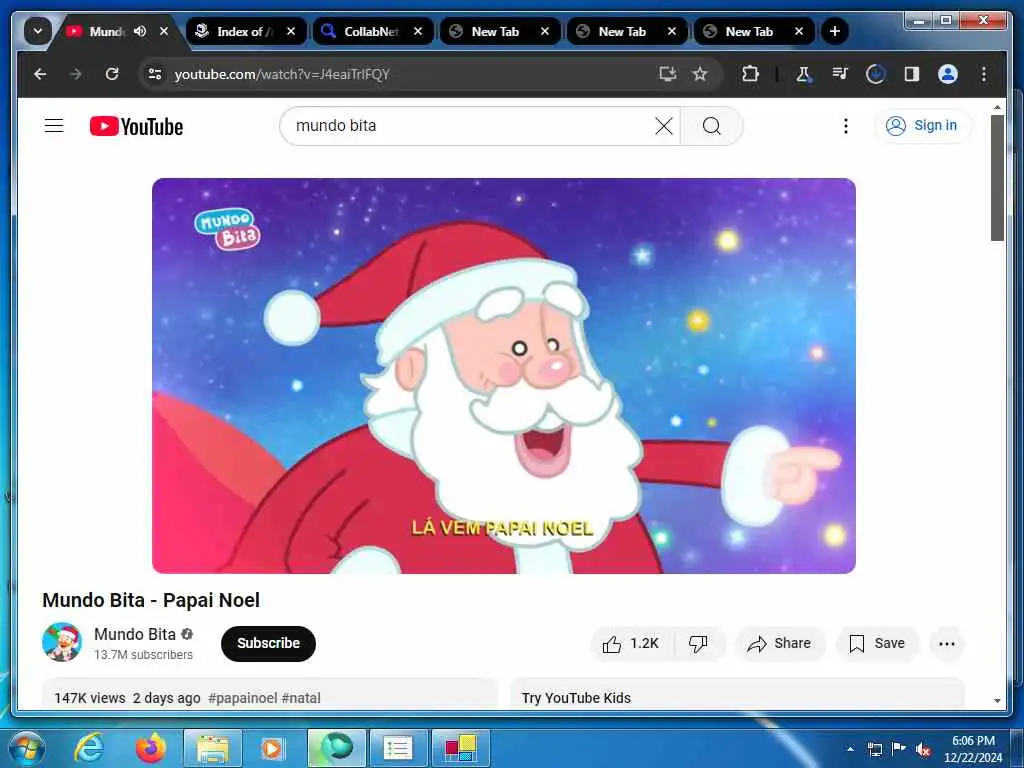The image size is (1024, 768).
Task: Open the Extensions puzzle icon
Action: click(x=750, y=74)
